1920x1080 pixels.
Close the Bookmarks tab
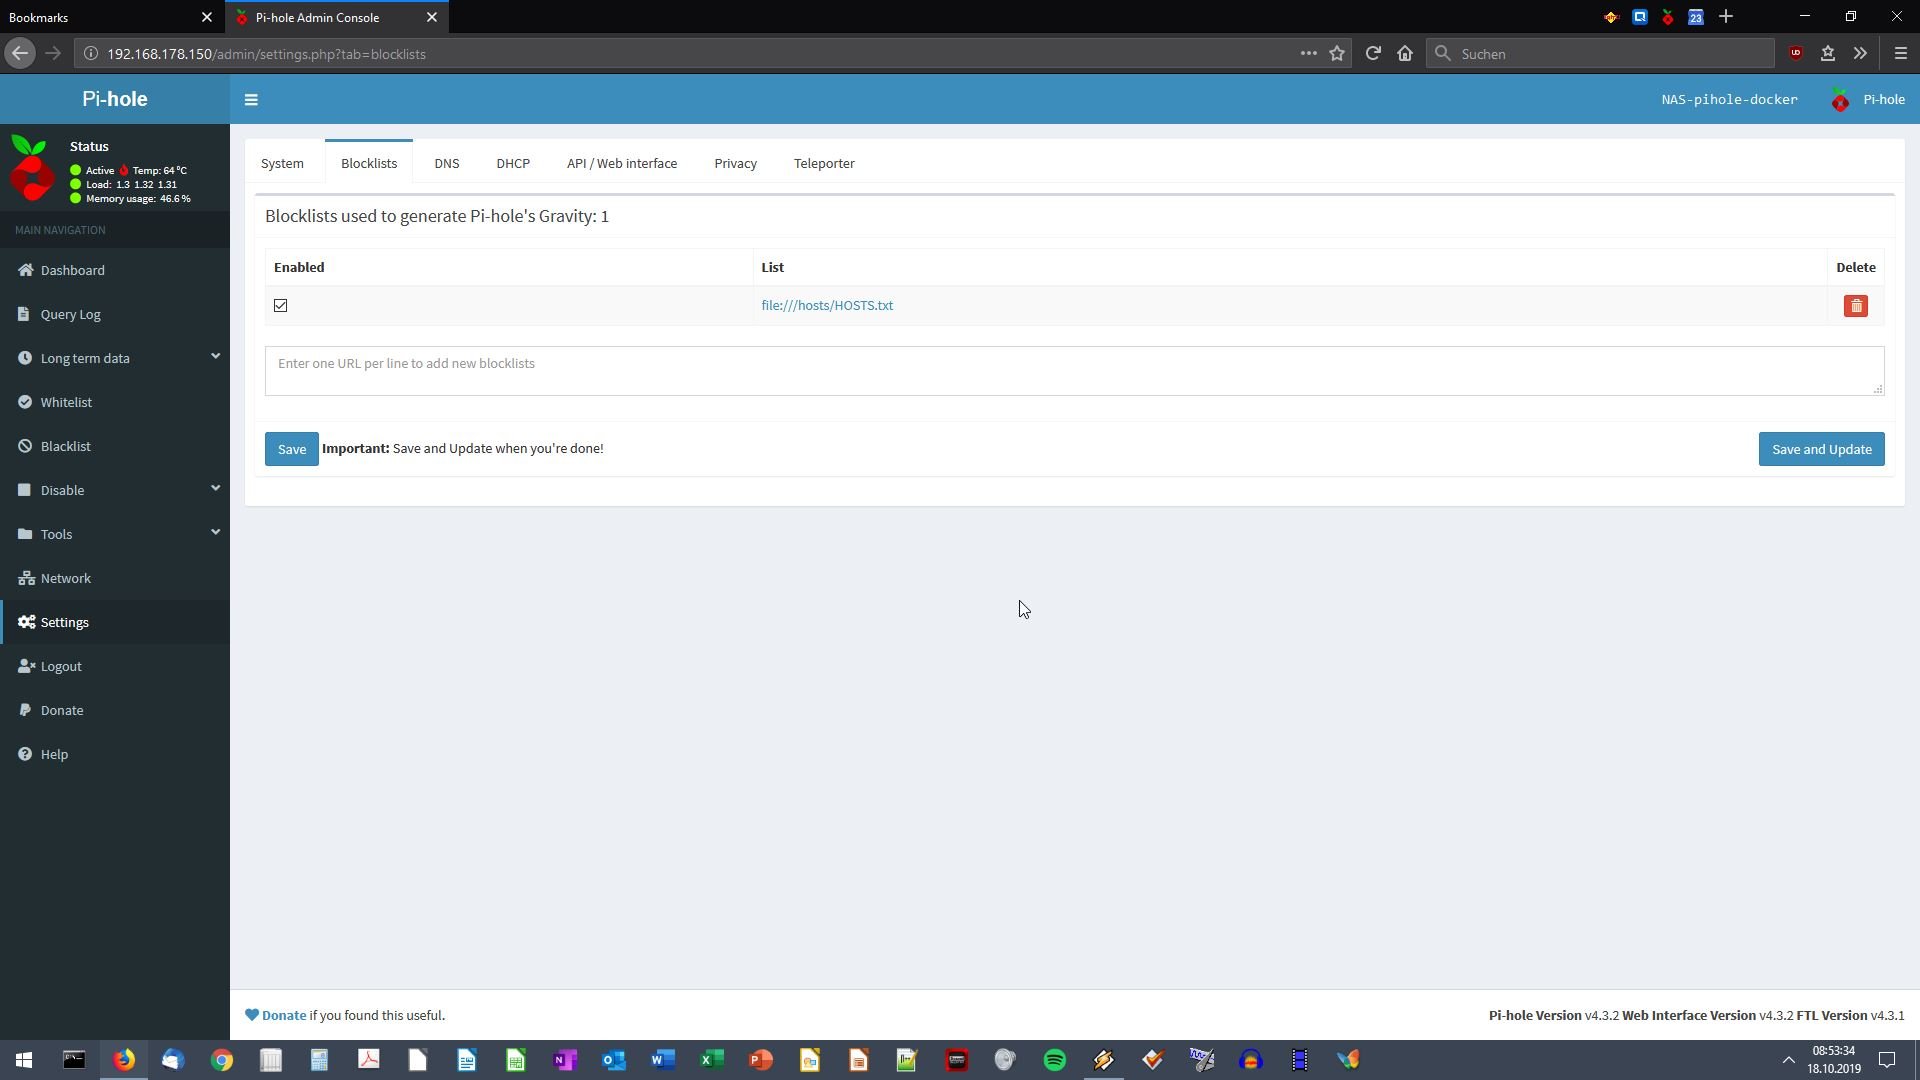[x=207, y=17]
